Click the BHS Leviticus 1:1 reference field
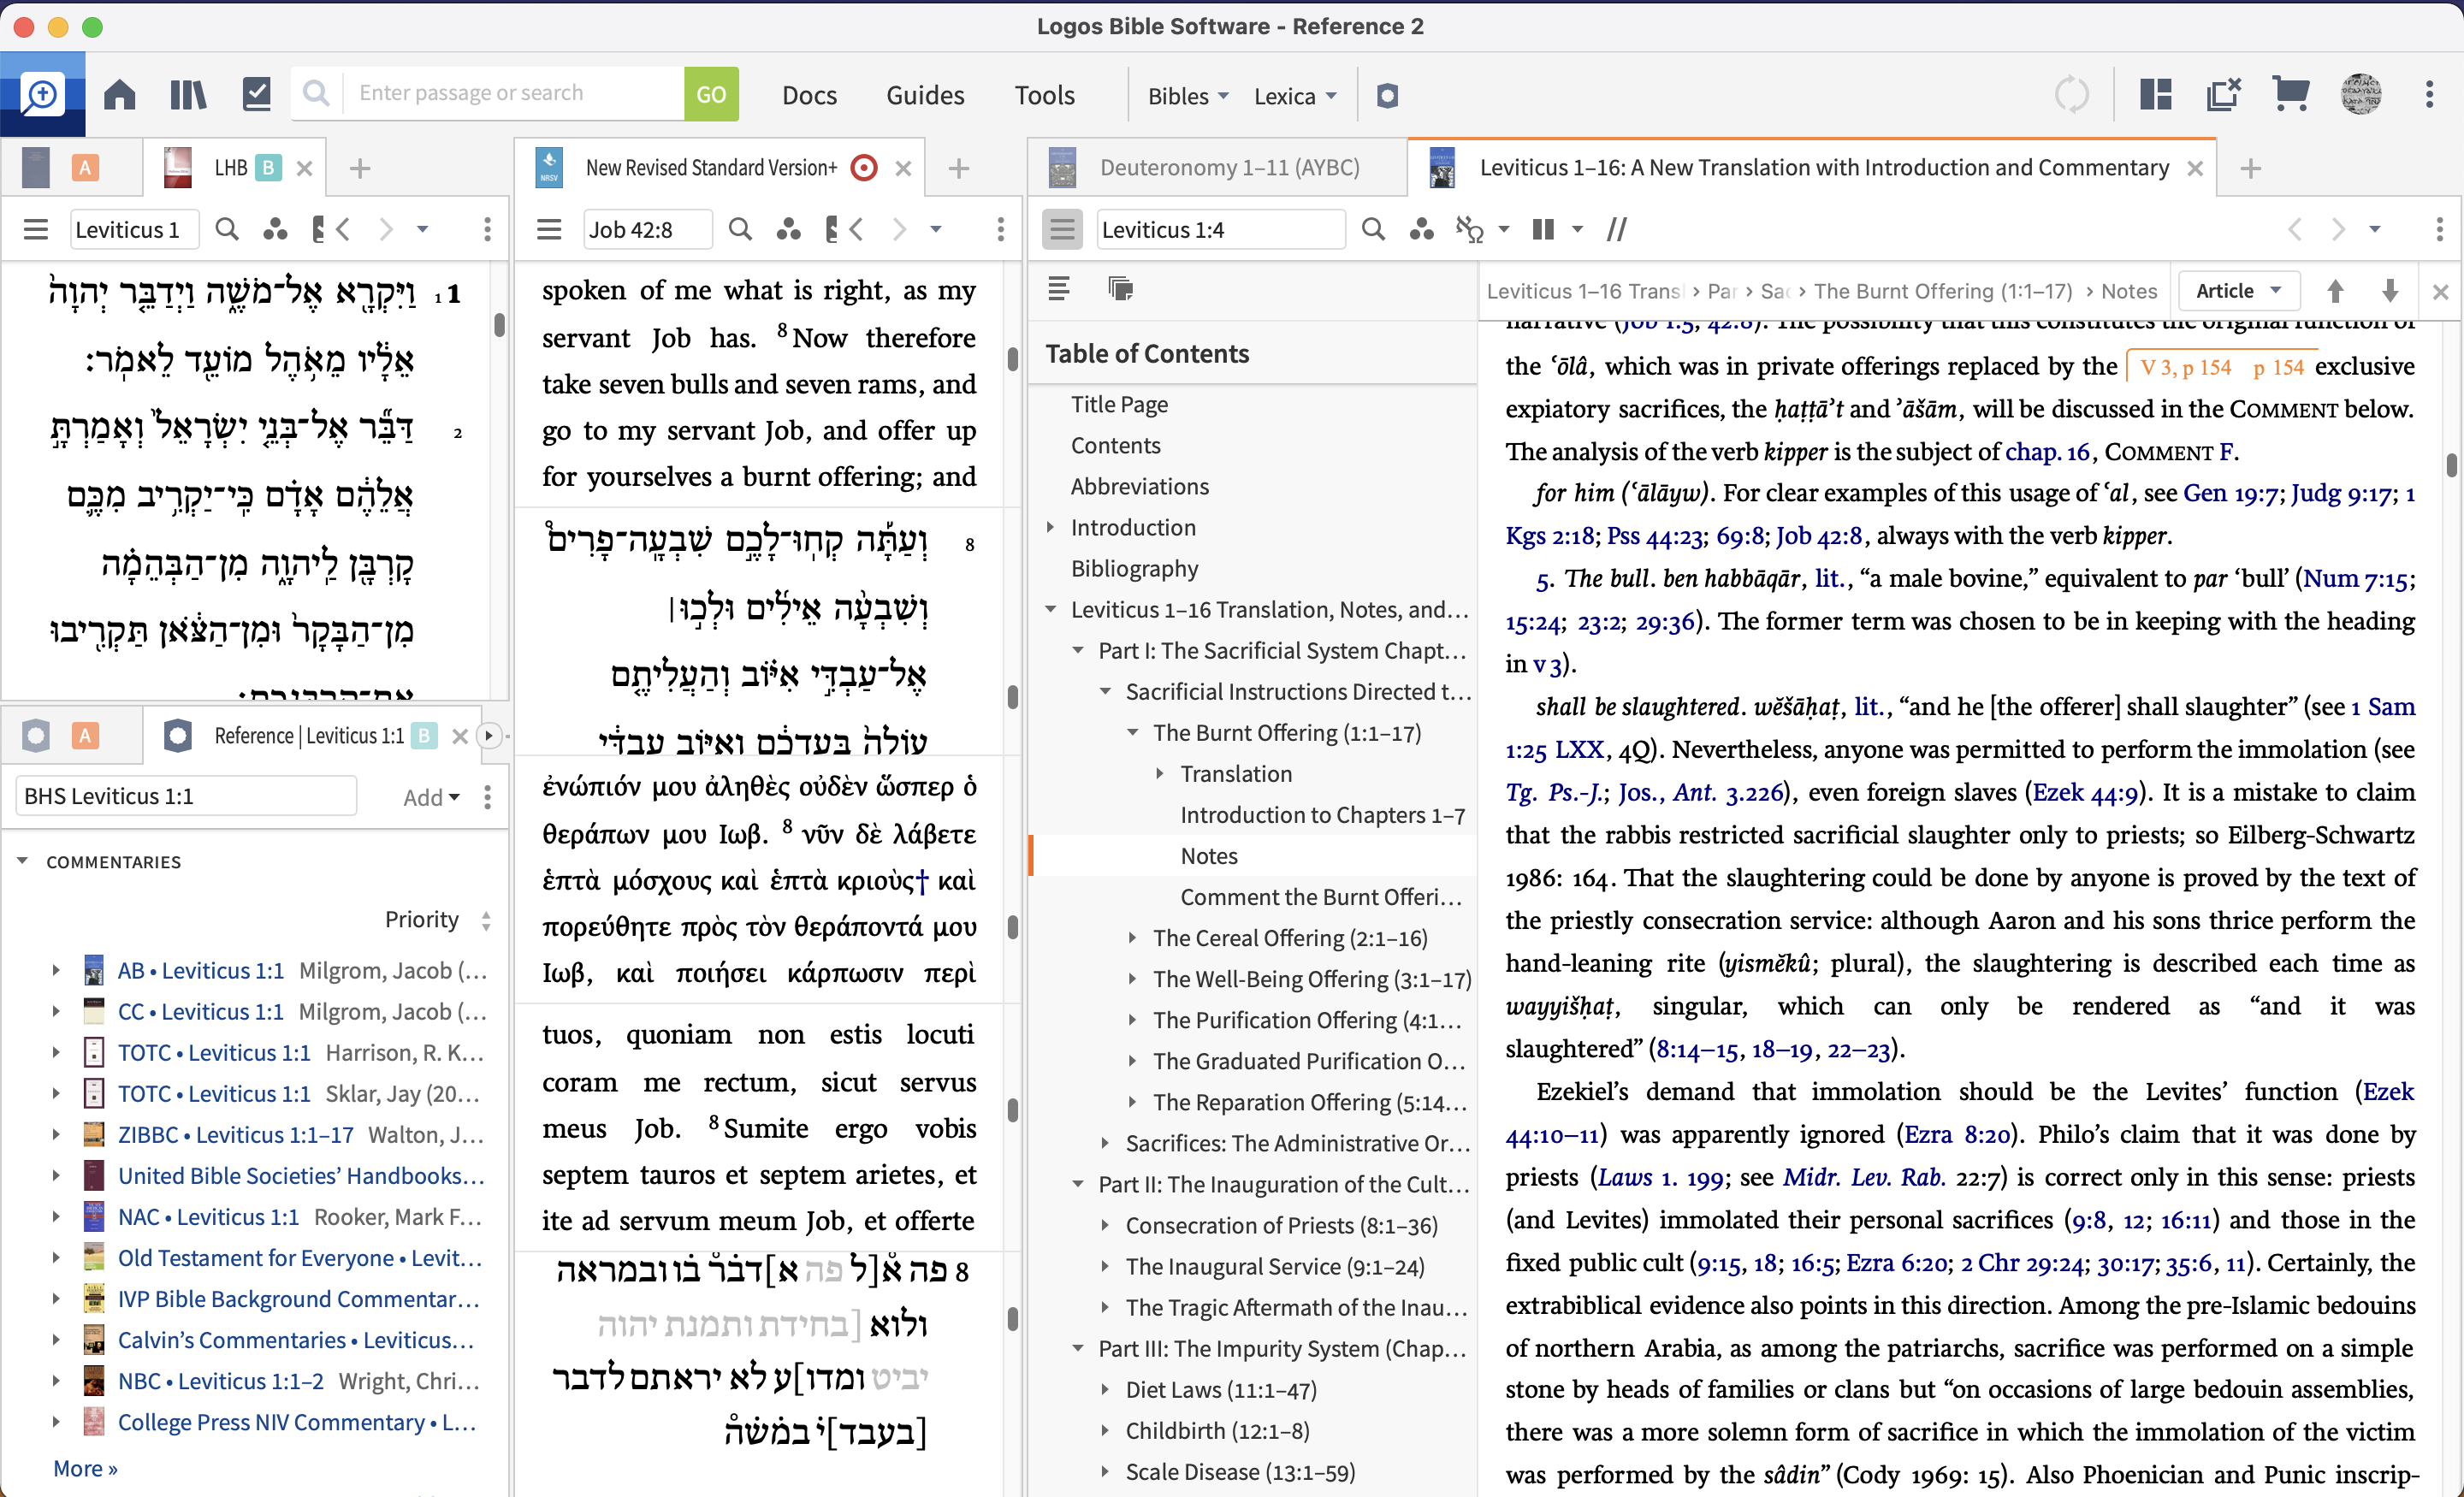The width and height of the screenshot is (2464, 1497). coord(186,796)
